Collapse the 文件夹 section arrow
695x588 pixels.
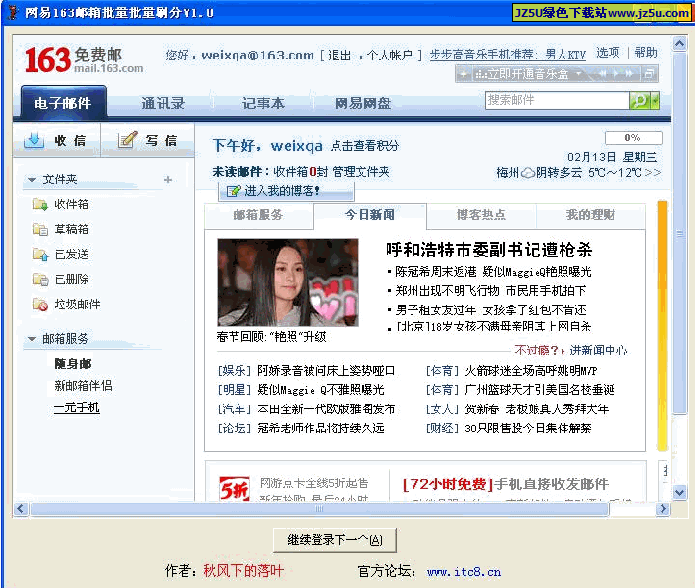click(x=31, y=179)
